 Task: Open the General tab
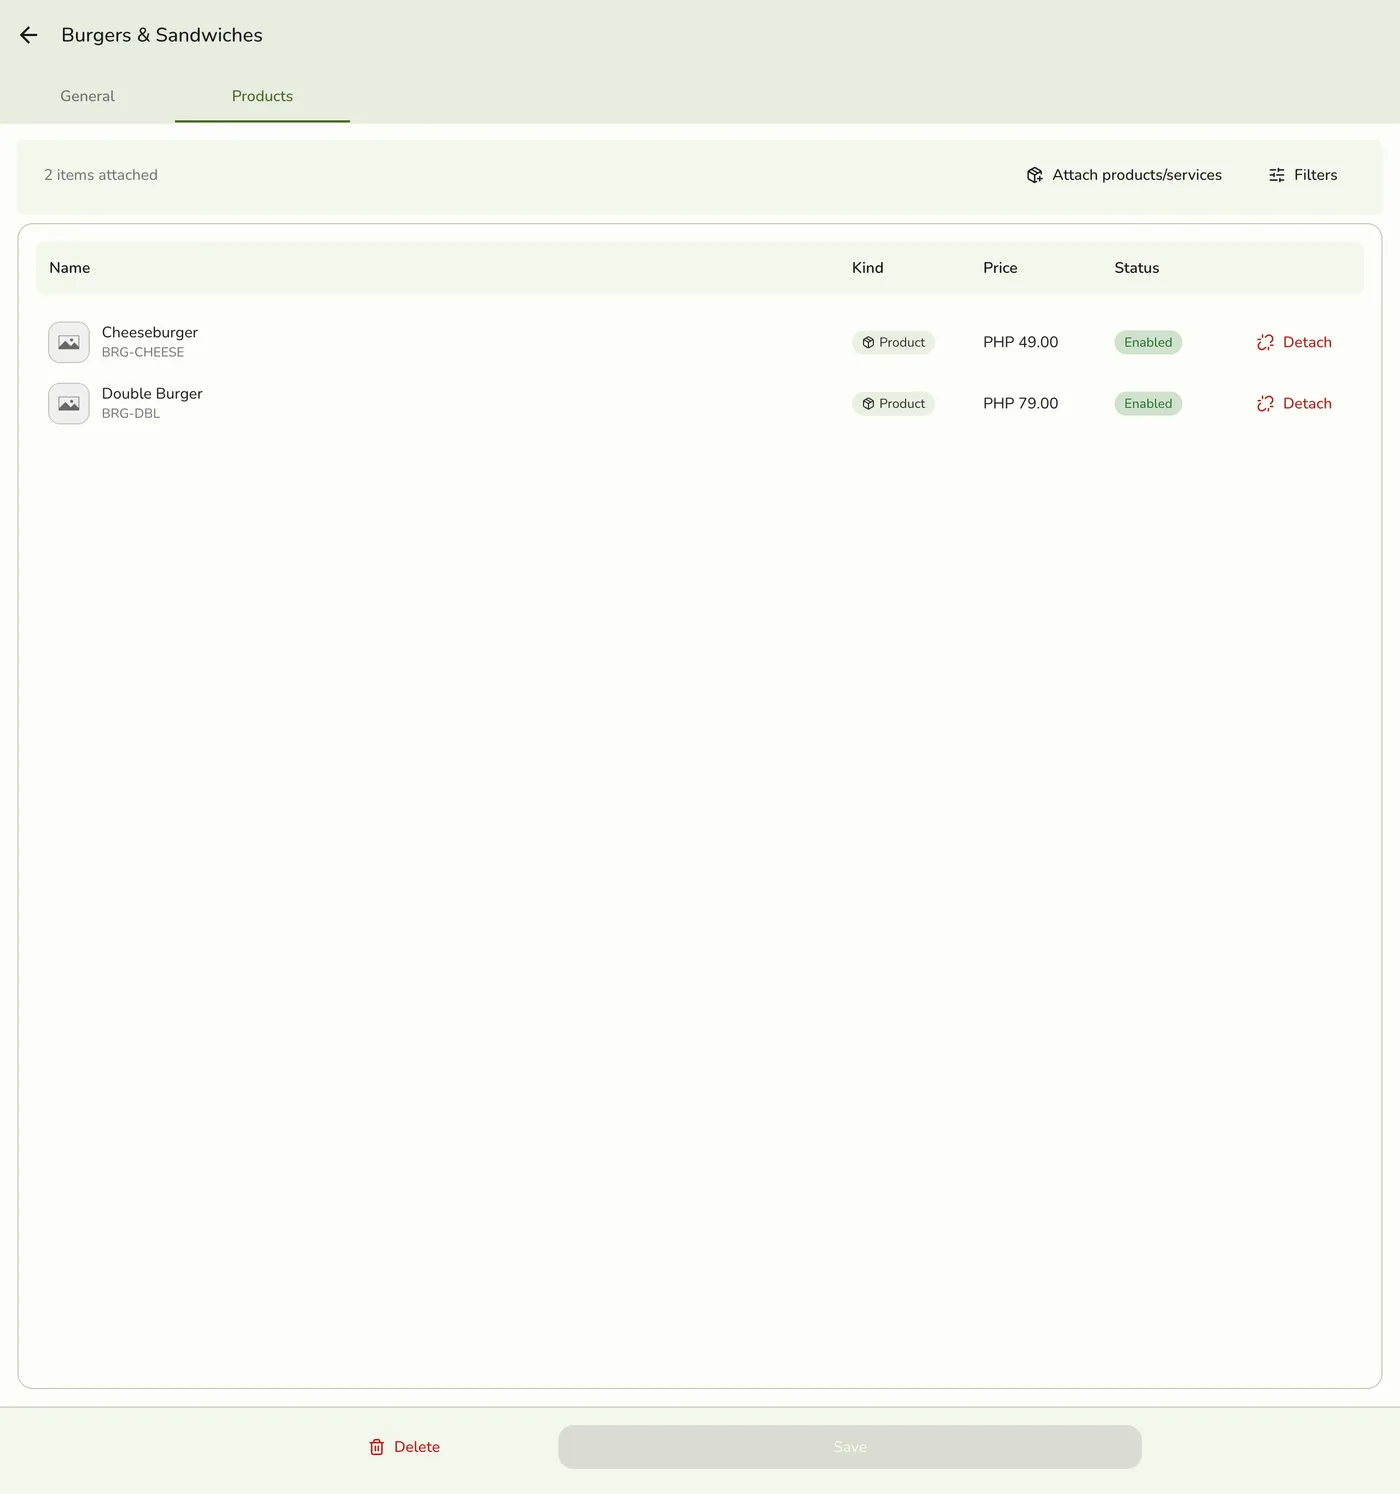pyautogui.click(x=87, y=96)
